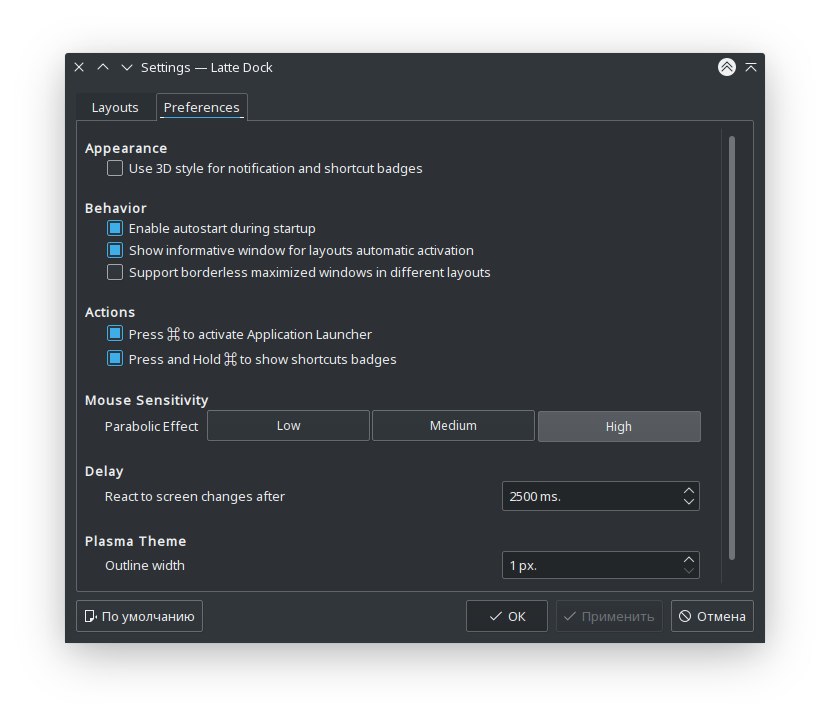The image size is (830, 720).
Task: Enable 3D style for notification badges
Action: pyautogui.click(x=114, y=168)
